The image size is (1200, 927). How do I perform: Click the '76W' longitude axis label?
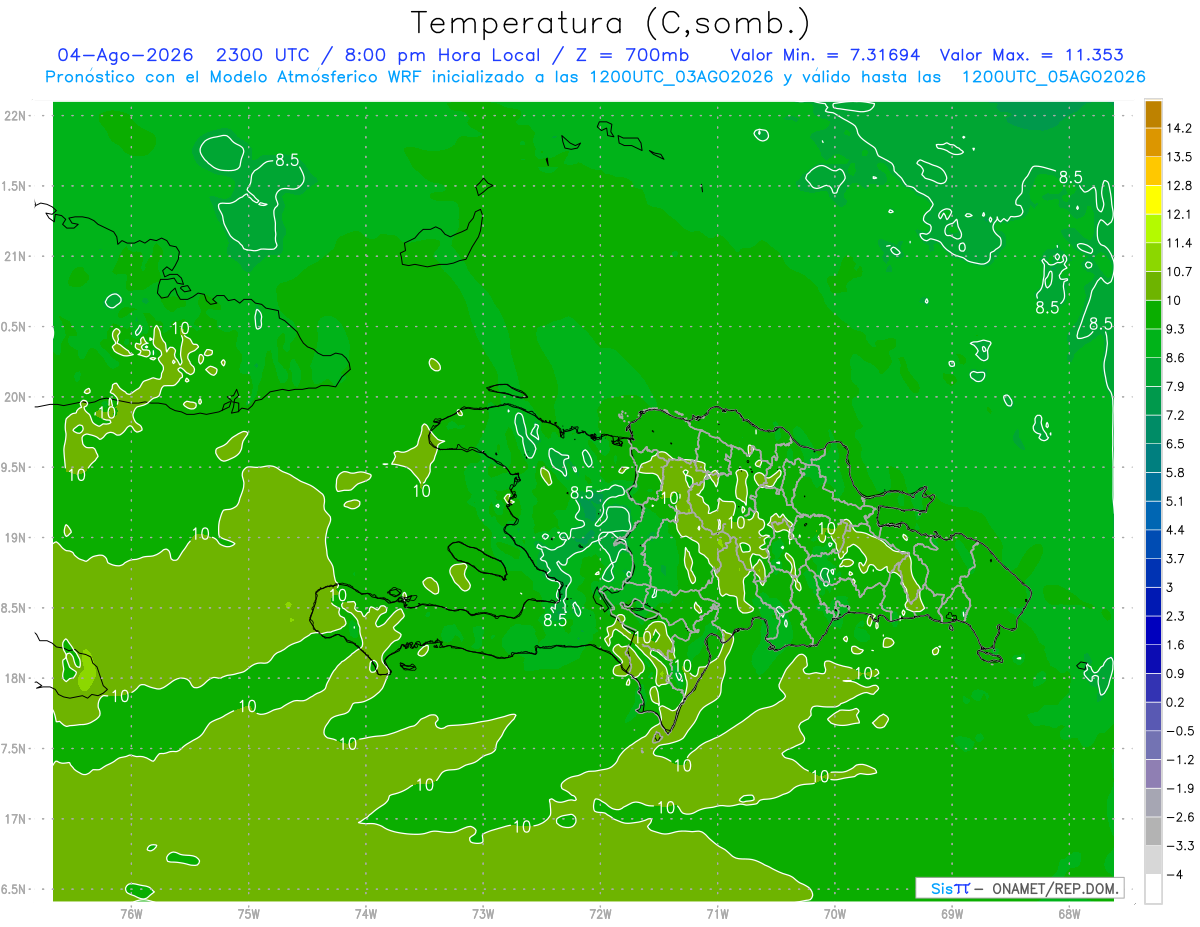(x=131, y=913)
